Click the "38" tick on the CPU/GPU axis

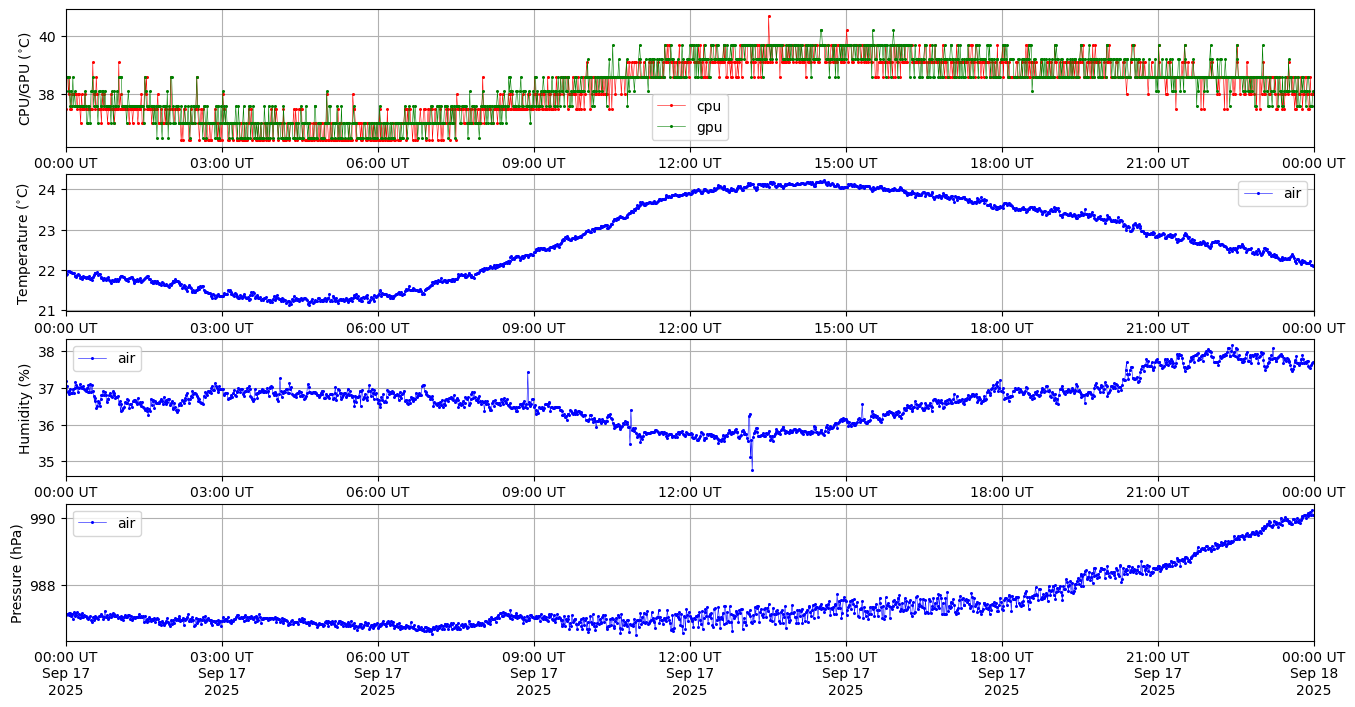click(x=49, y=95)
